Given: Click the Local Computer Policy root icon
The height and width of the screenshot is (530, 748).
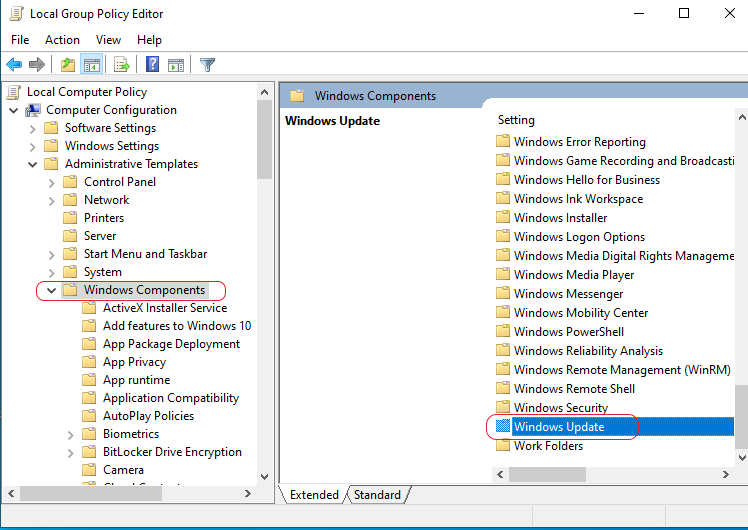Looking at the screenshot, I should (x=14, y=92).
